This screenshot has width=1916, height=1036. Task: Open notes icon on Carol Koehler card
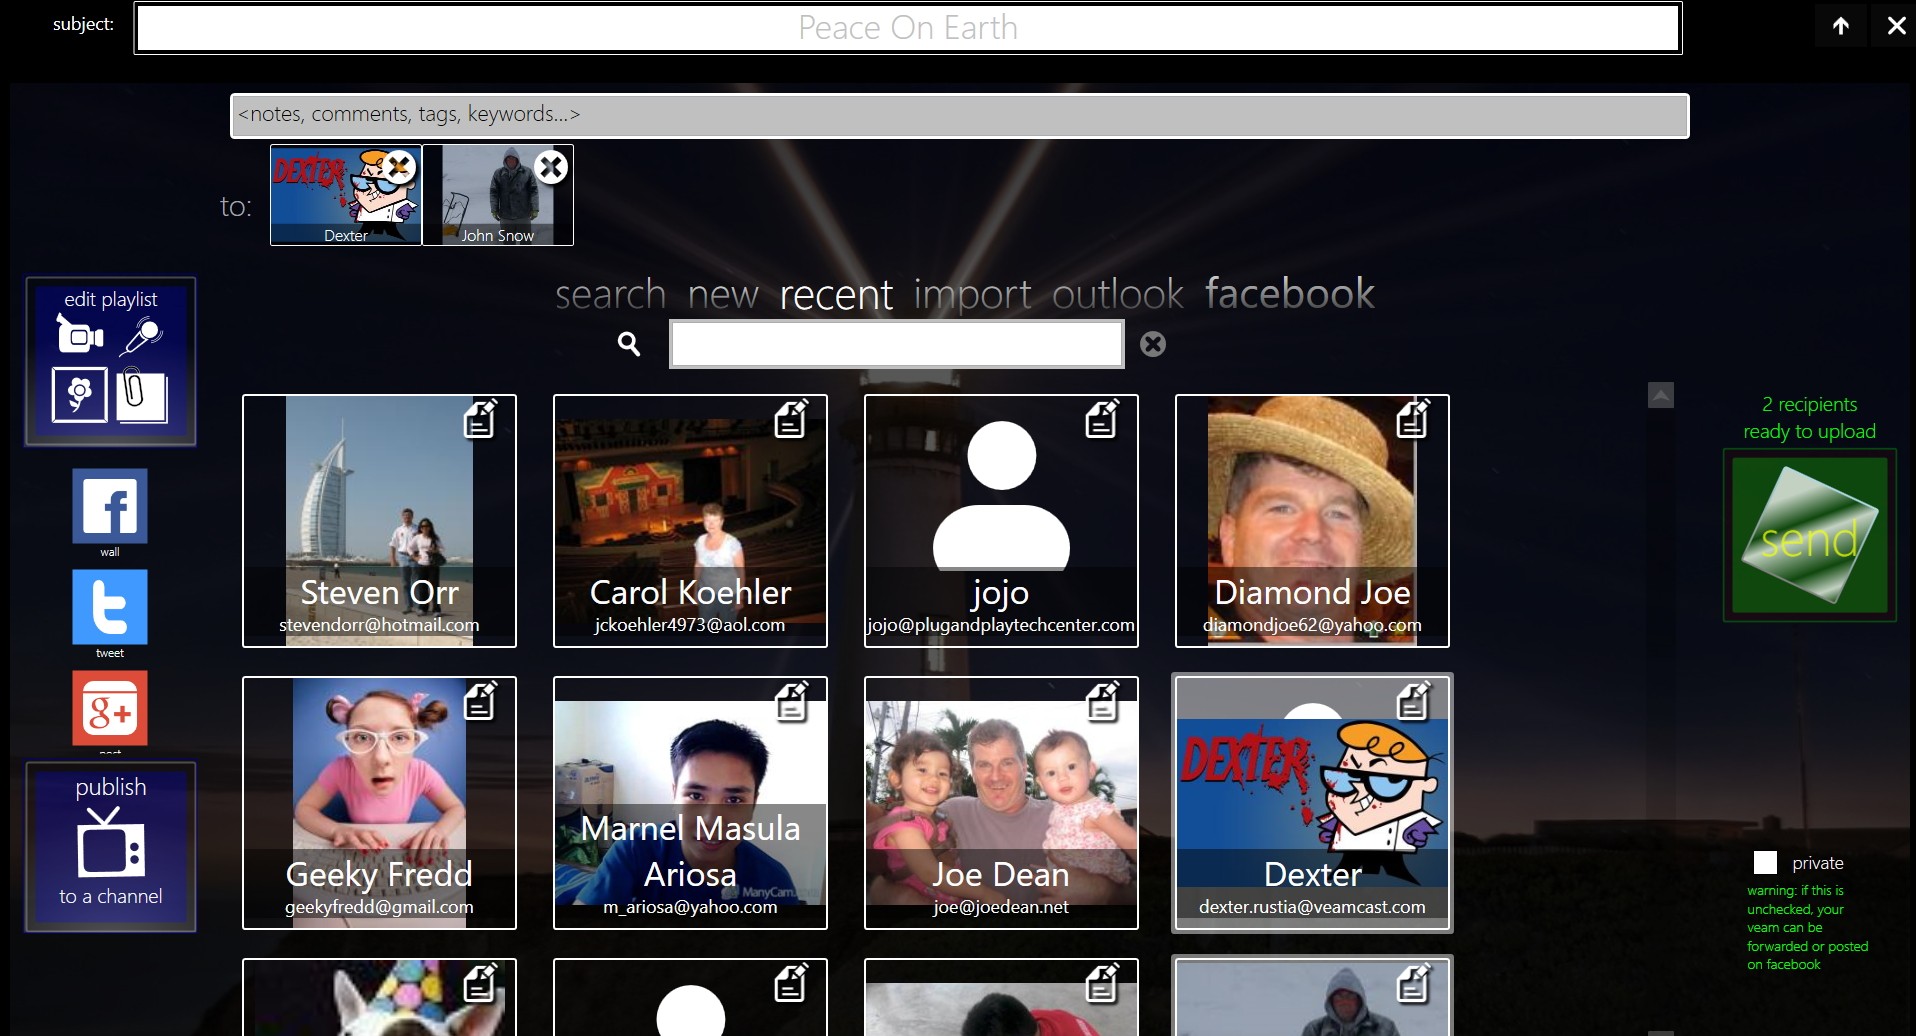coord(791,419)
